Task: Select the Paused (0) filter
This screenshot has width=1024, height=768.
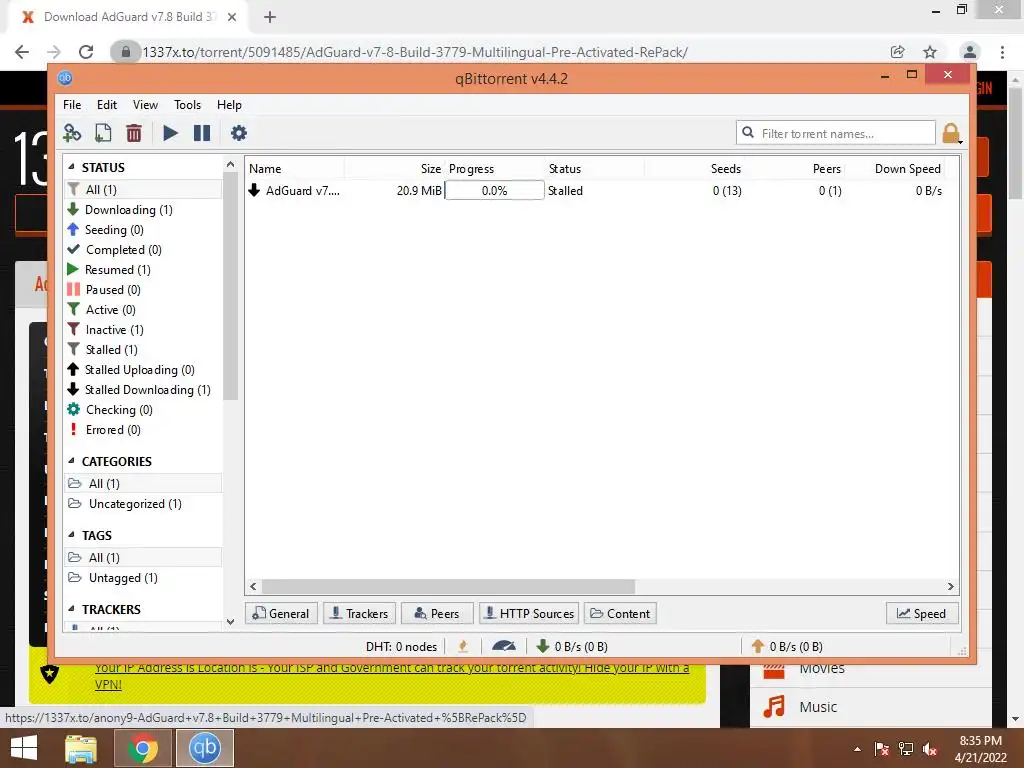Action: click(x=143, y=289)
